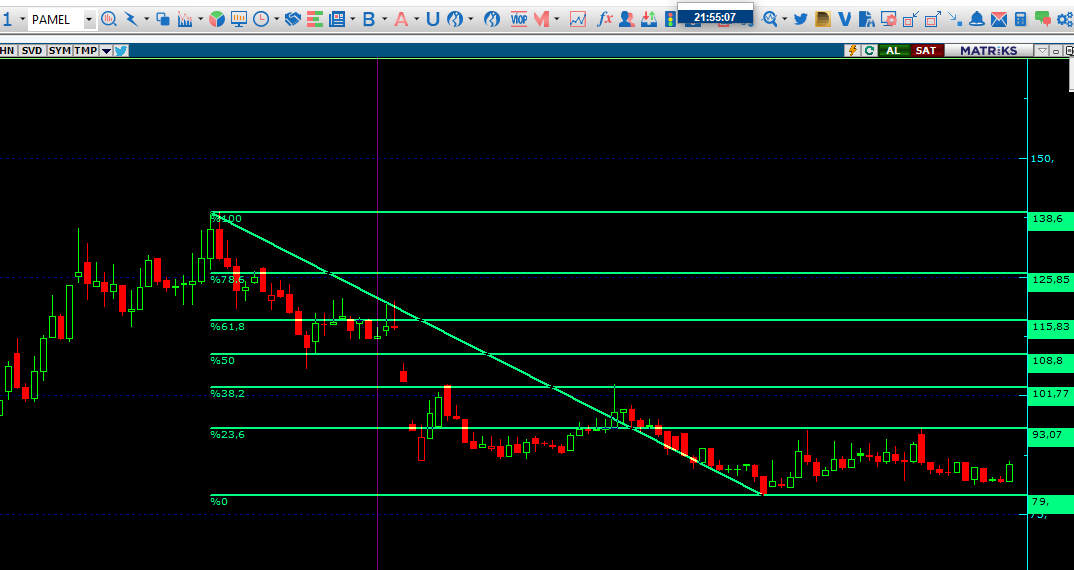The image size is (1074, 570).
Task: Expand dropdown next to the number 1
Action: [23, 19]
